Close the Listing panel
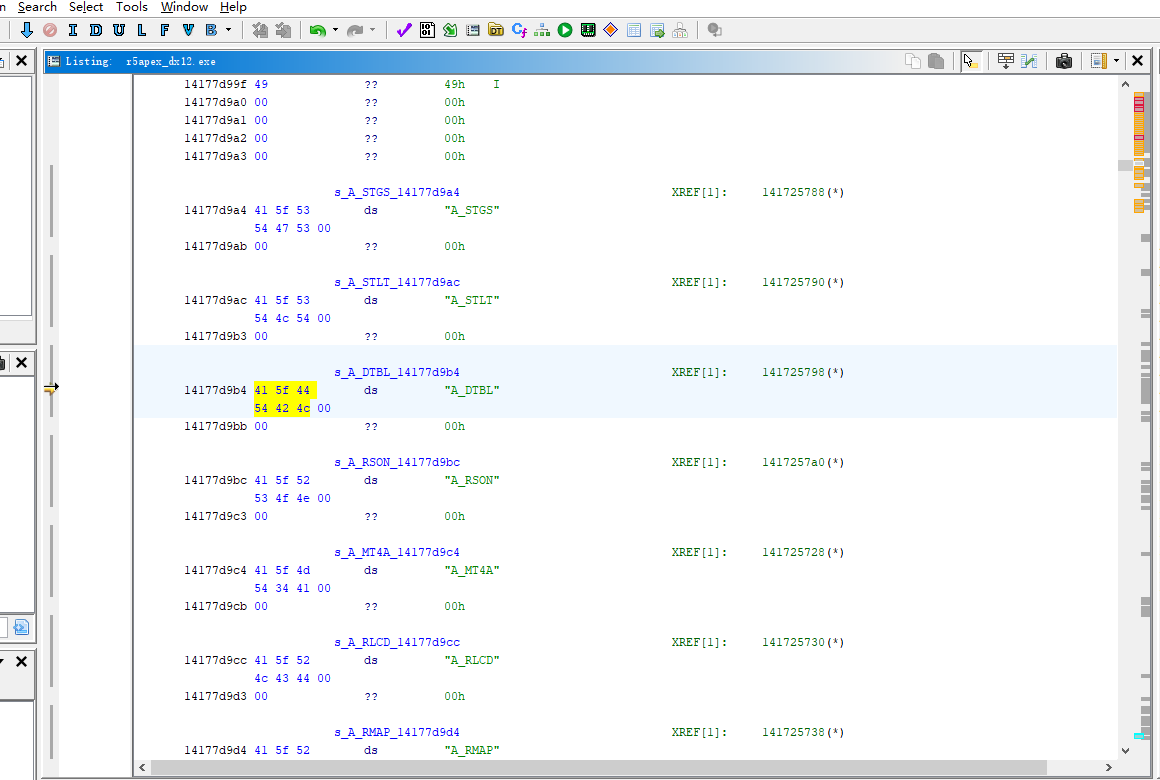Image resolution: width=1160 pixels, height=780 pixels. tap(1138, 61)
